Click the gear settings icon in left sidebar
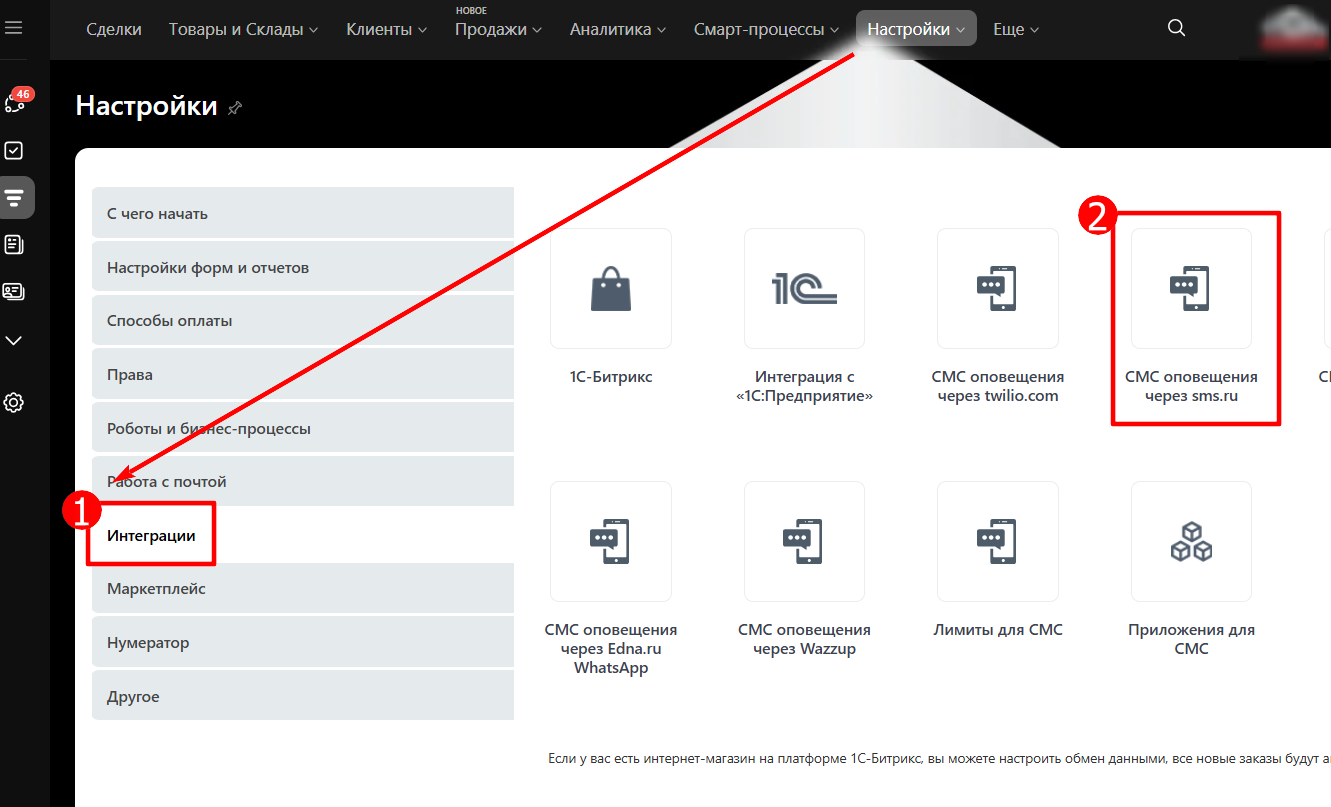 [14, 403]
